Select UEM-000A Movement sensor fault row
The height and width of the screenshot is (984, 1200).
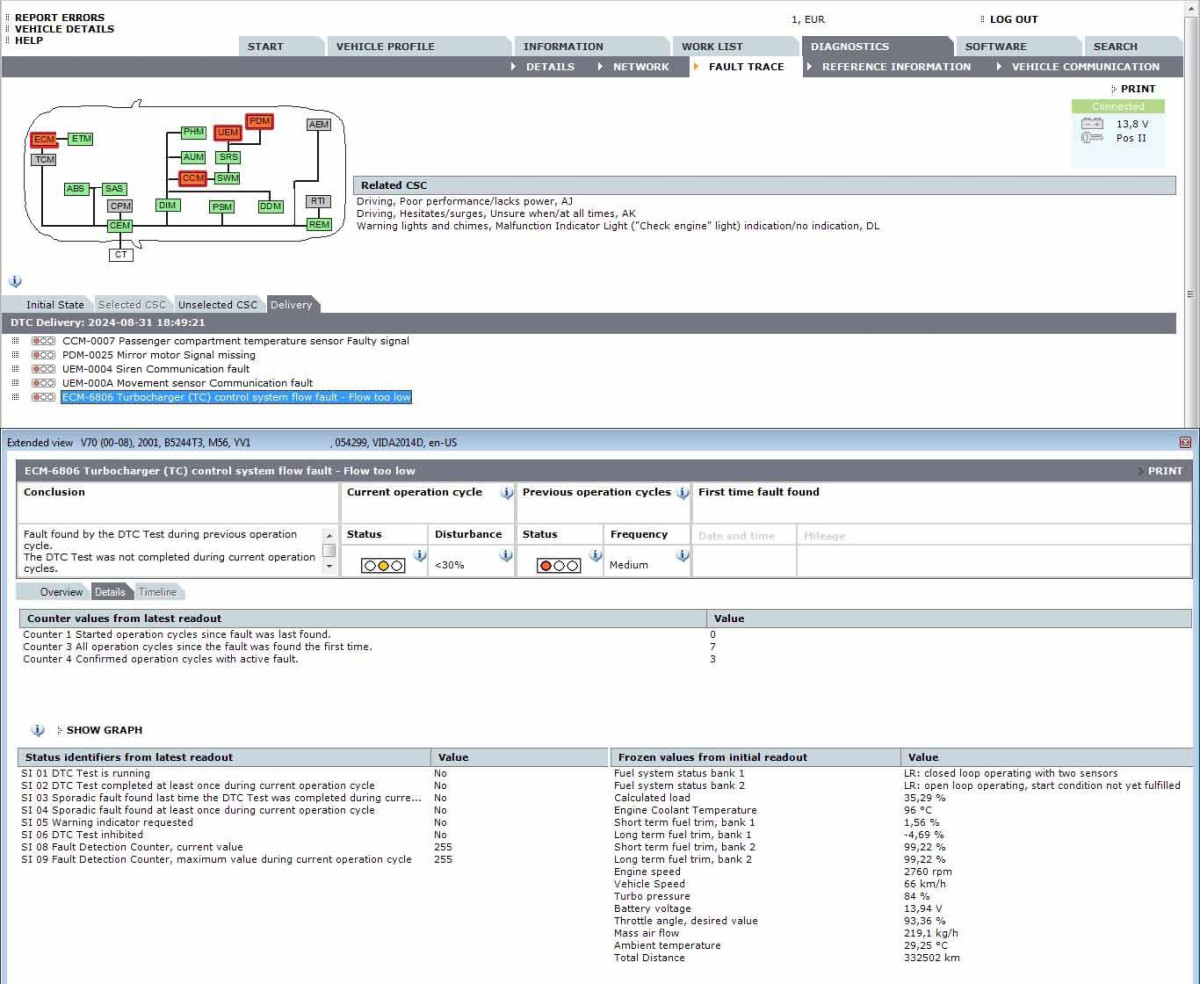[x=187, y=383]
